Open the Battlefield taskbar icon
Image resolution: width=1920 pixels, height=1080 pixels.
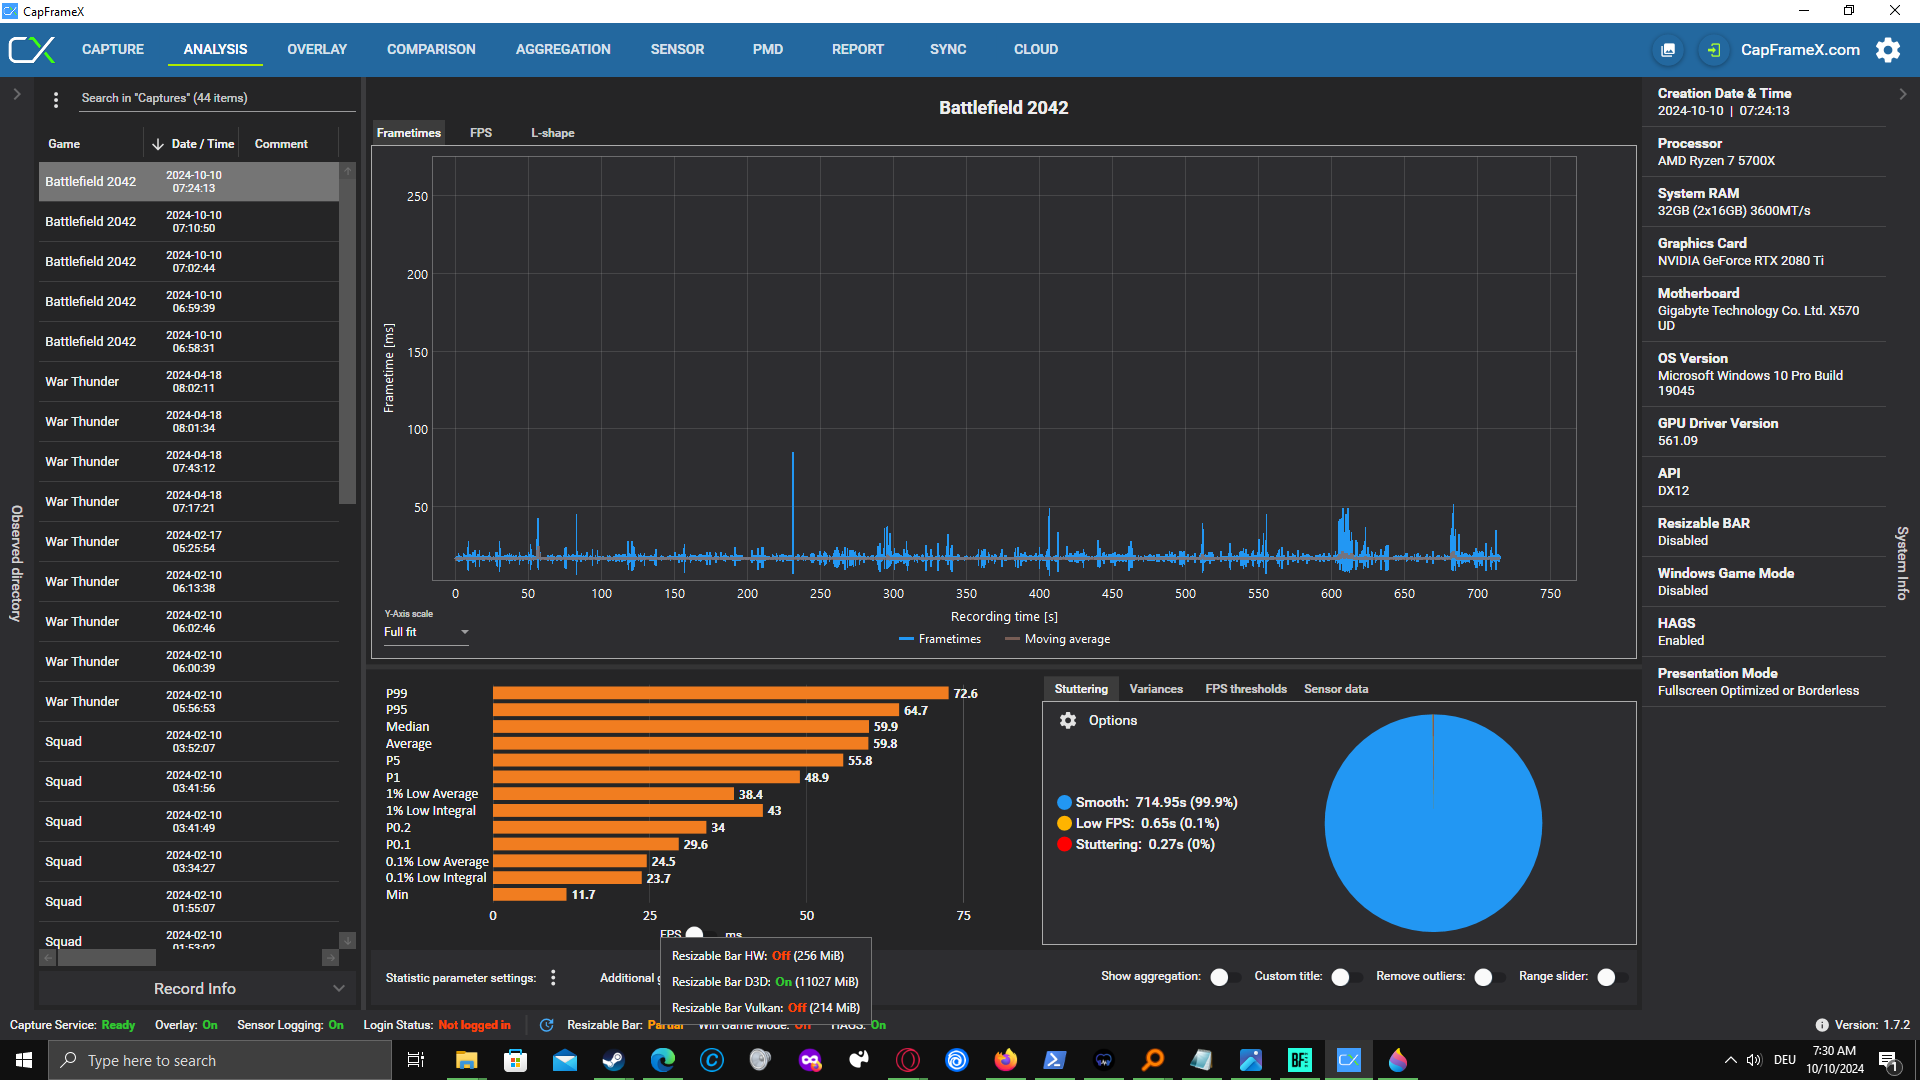pyautogui.click(x=1299, y=1060)
